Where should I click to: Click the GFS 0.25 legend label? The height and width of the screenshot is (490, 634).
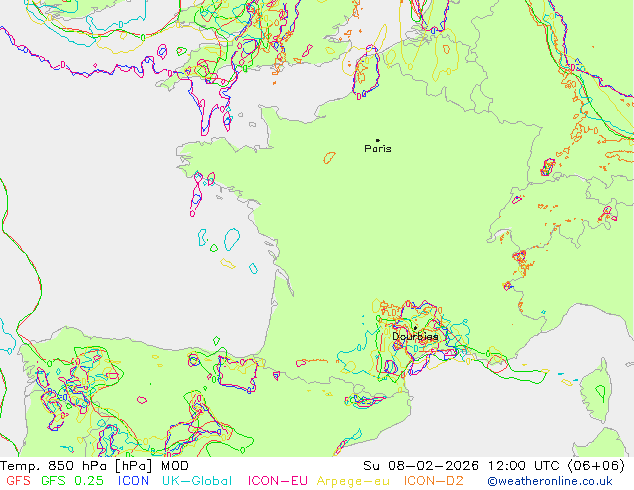point(72,481)
